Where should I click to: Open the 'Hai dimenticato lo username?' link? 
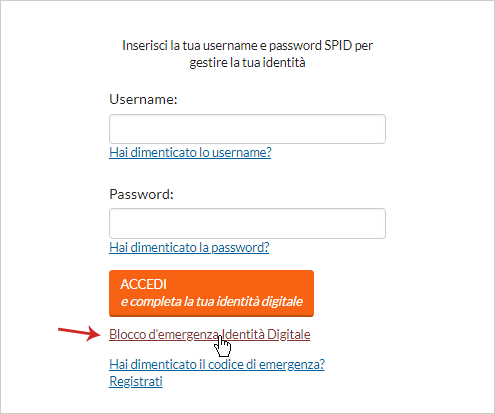click(190, 153)
